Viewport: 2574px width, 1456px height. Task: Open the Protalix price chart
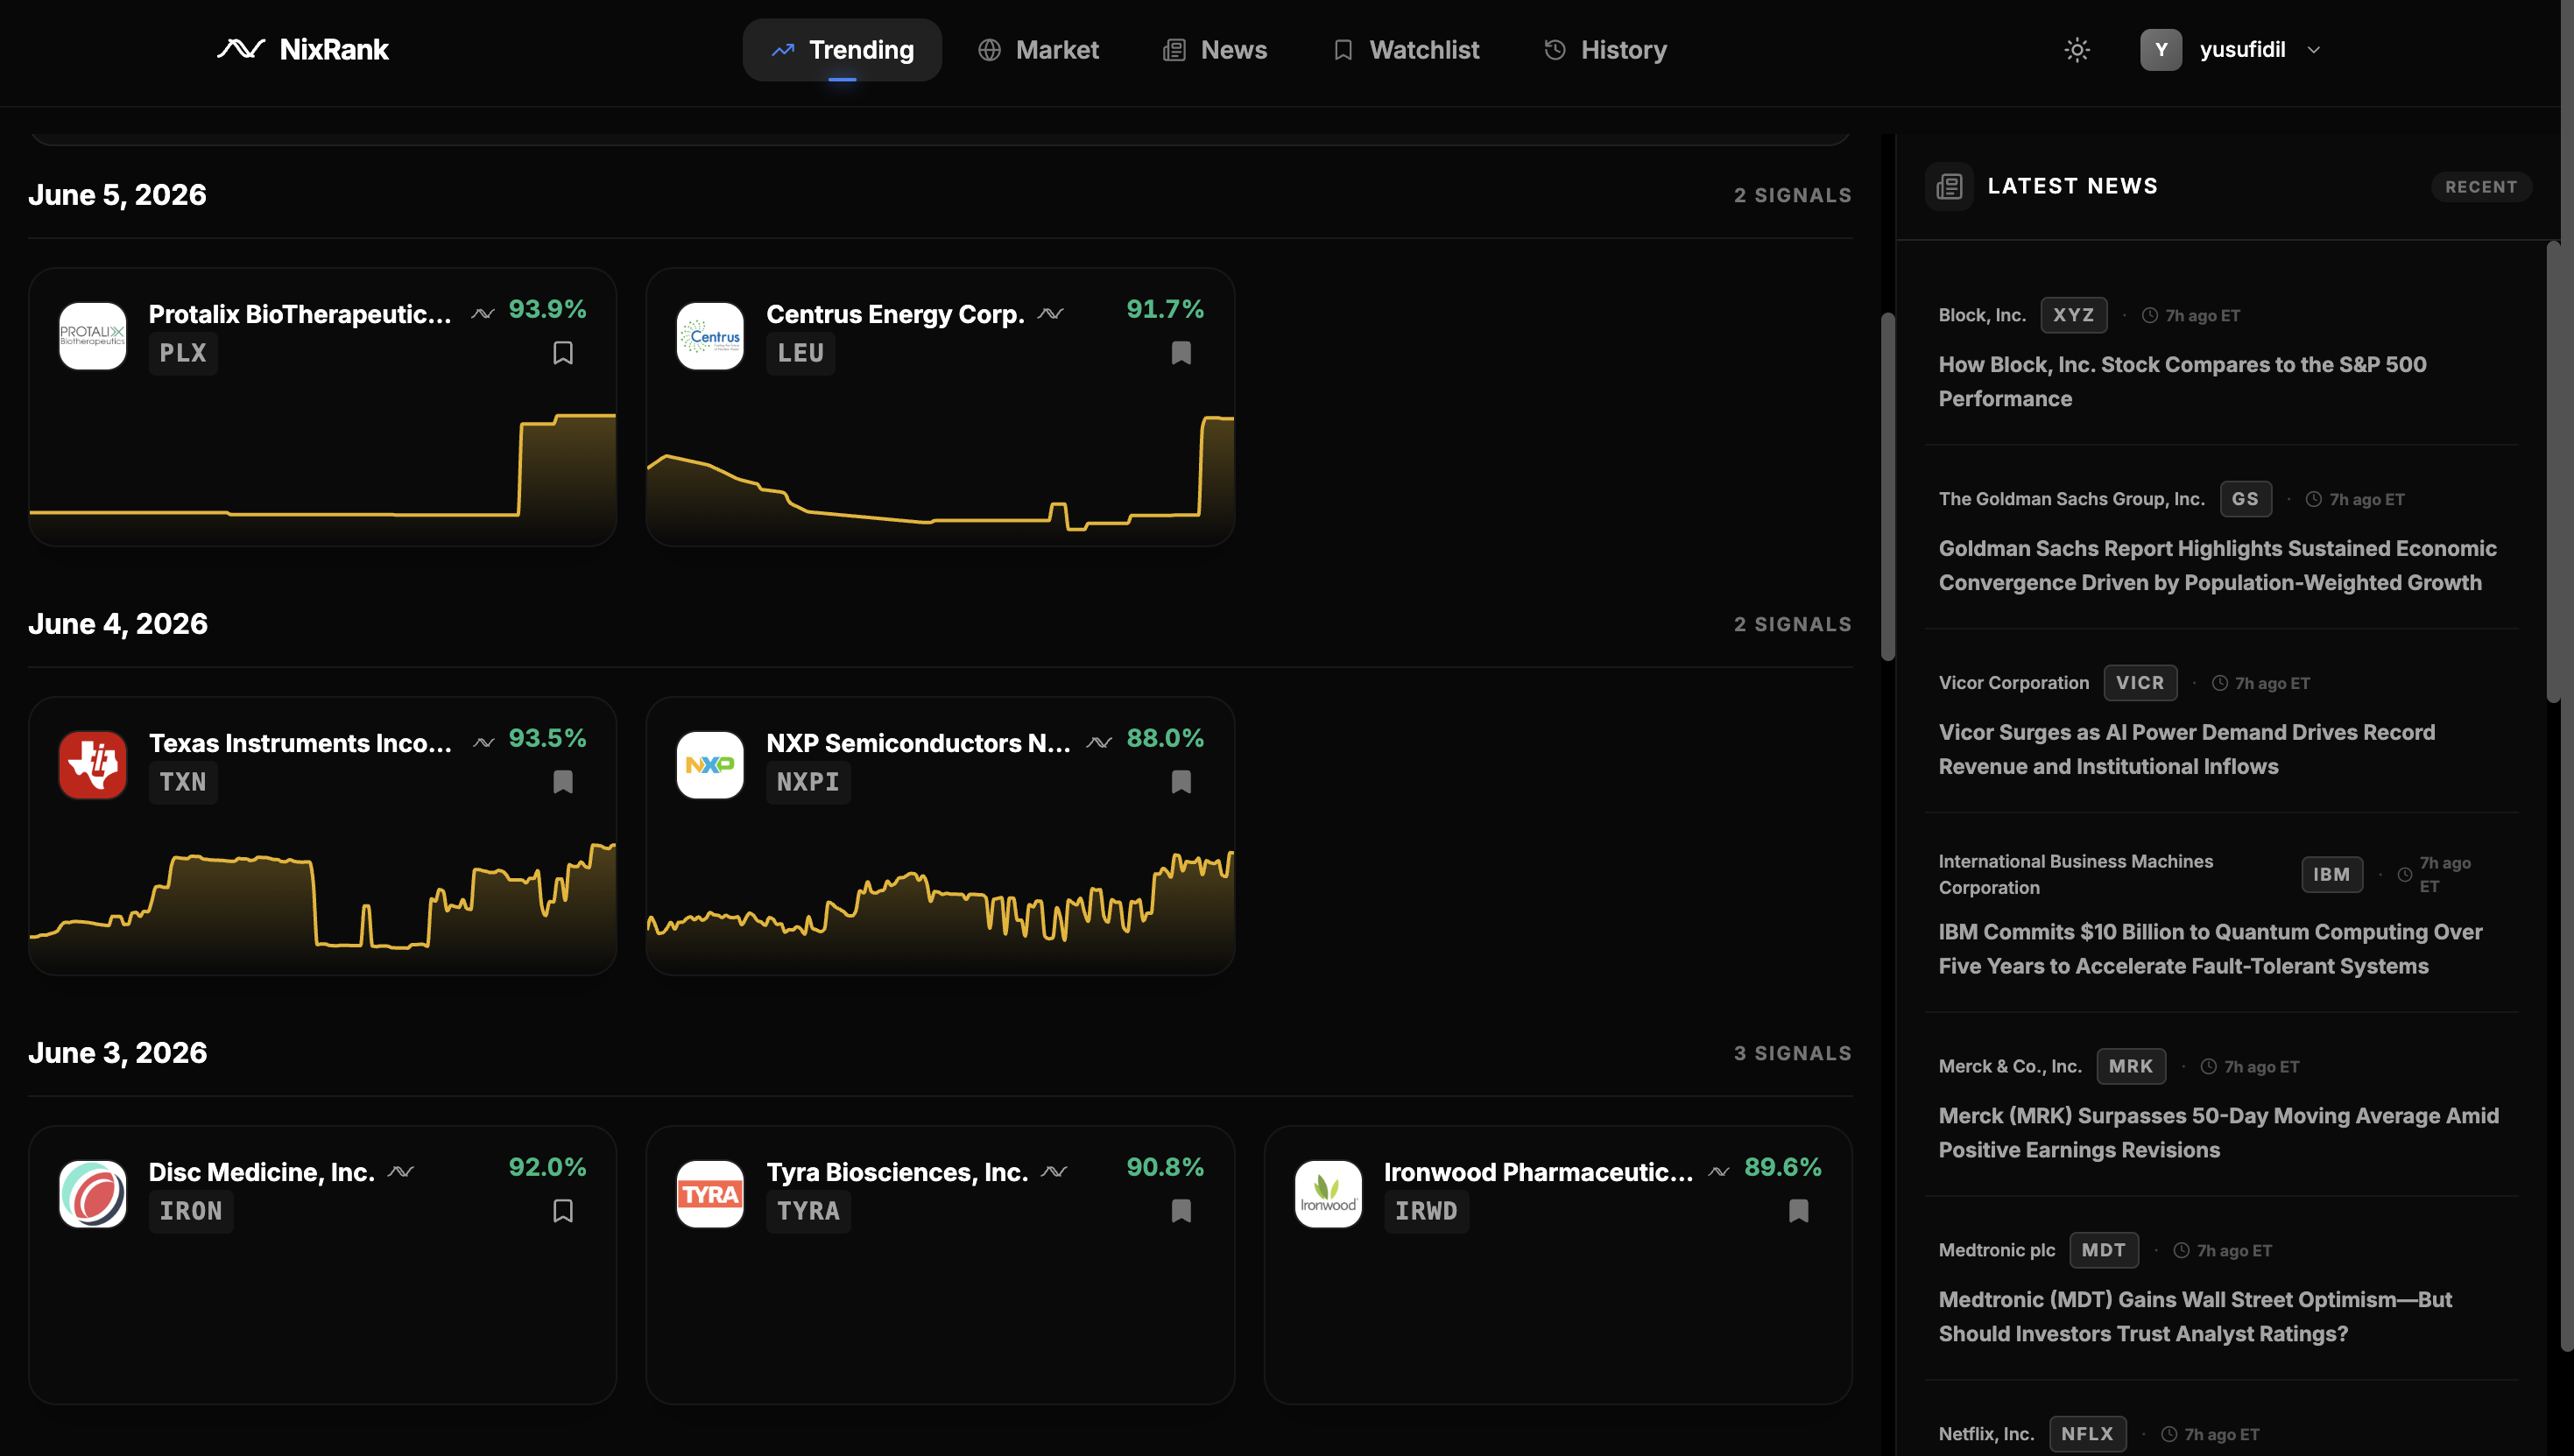pyautogui.click(x=322, y=477)
